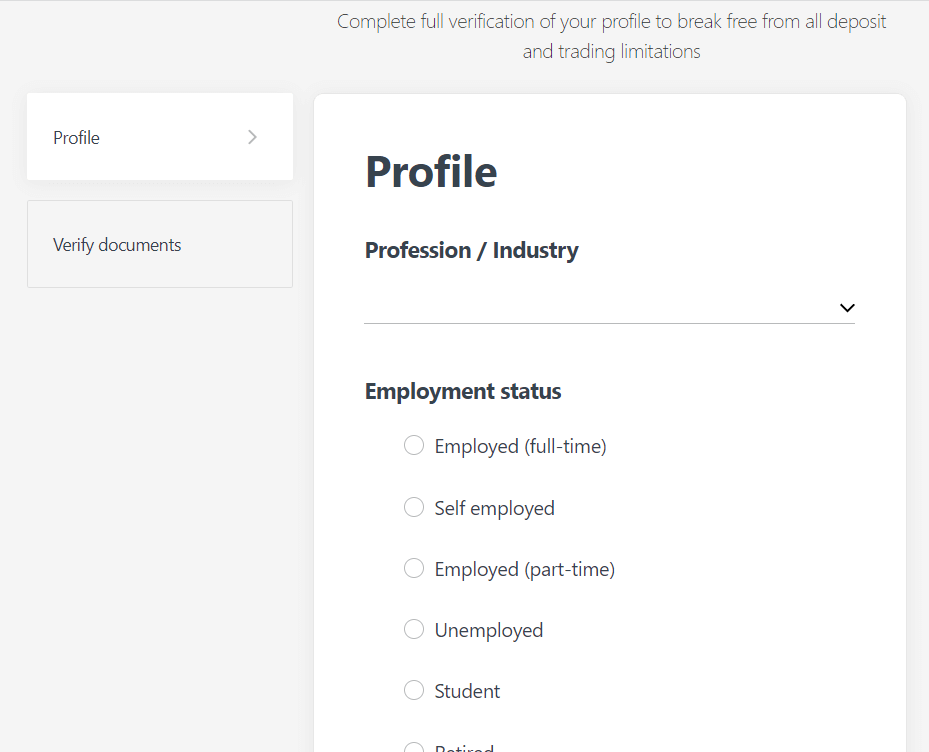The width and height of the screenshot is (929, 752).
Task: Click the large Profile page heading
Action: (431, 171)
